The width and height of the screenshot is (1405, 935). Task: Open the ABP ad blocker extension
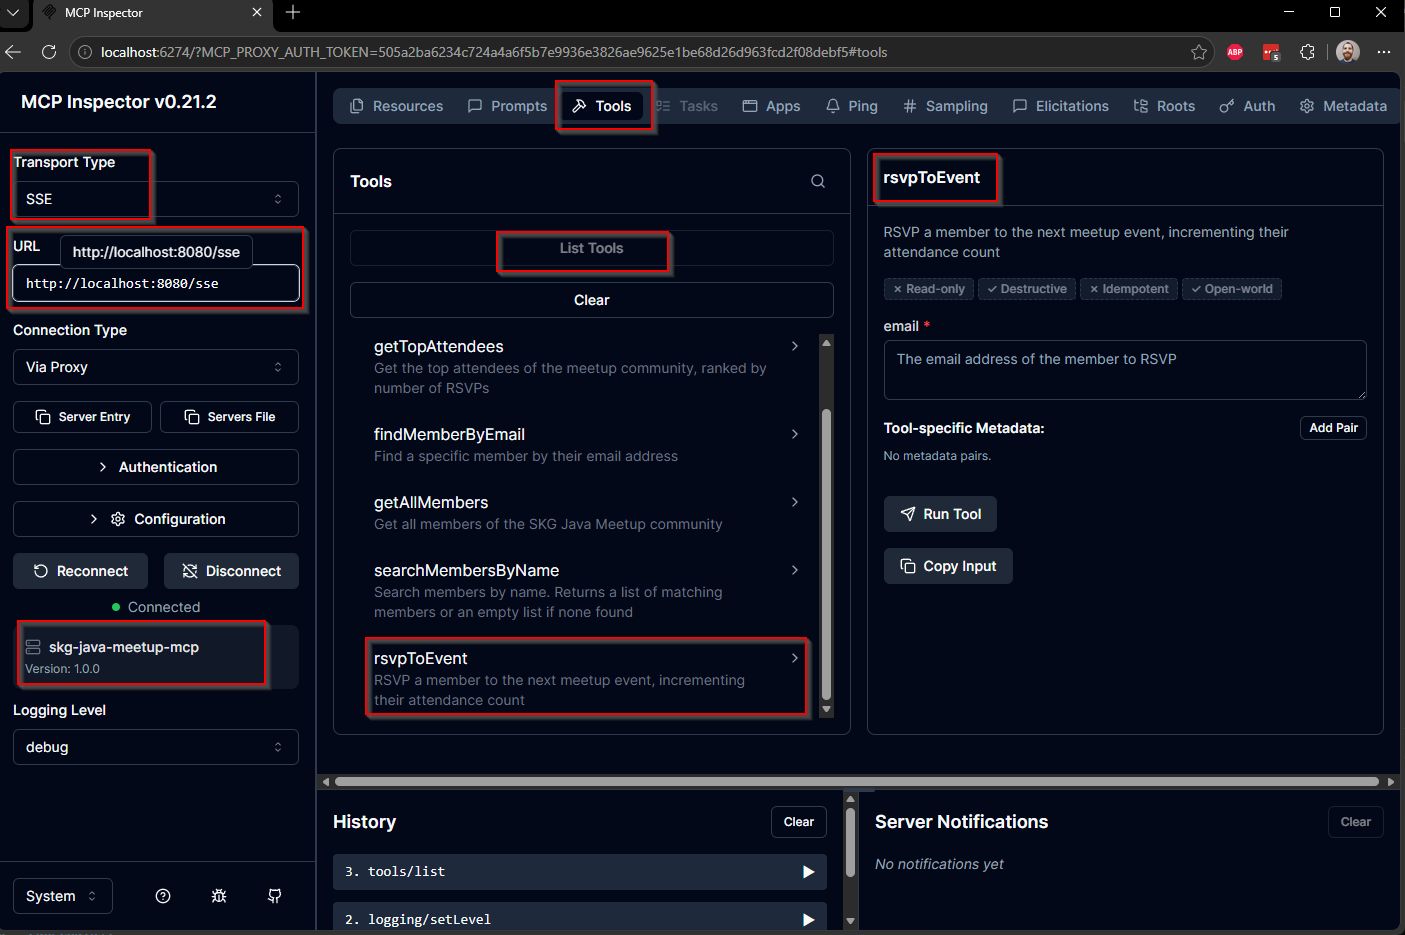pyautogui.click(x=1235, y=52)
